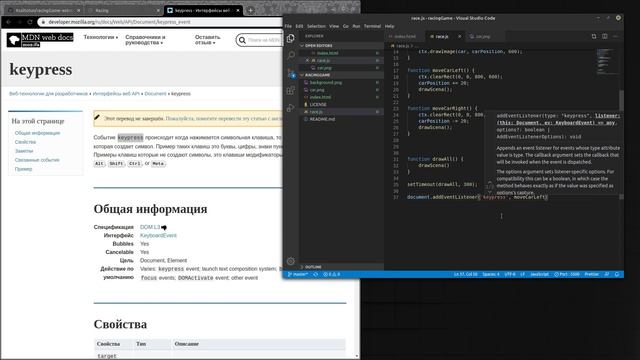
Task: Open the Edit menu in VS Code
Action: [299, 26]
